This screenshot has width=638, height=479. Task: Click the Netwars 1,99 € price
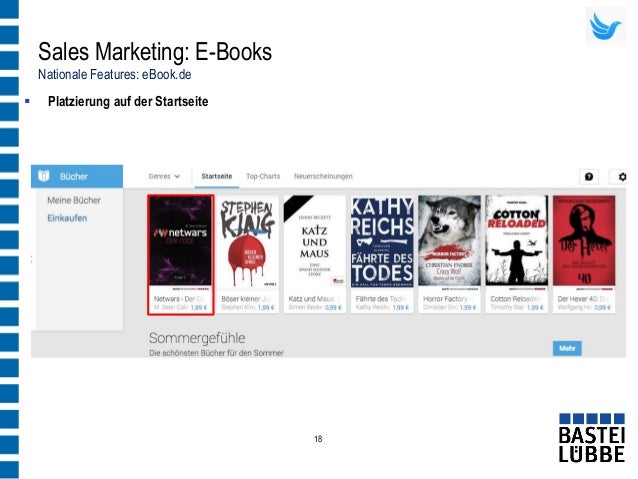199,307
